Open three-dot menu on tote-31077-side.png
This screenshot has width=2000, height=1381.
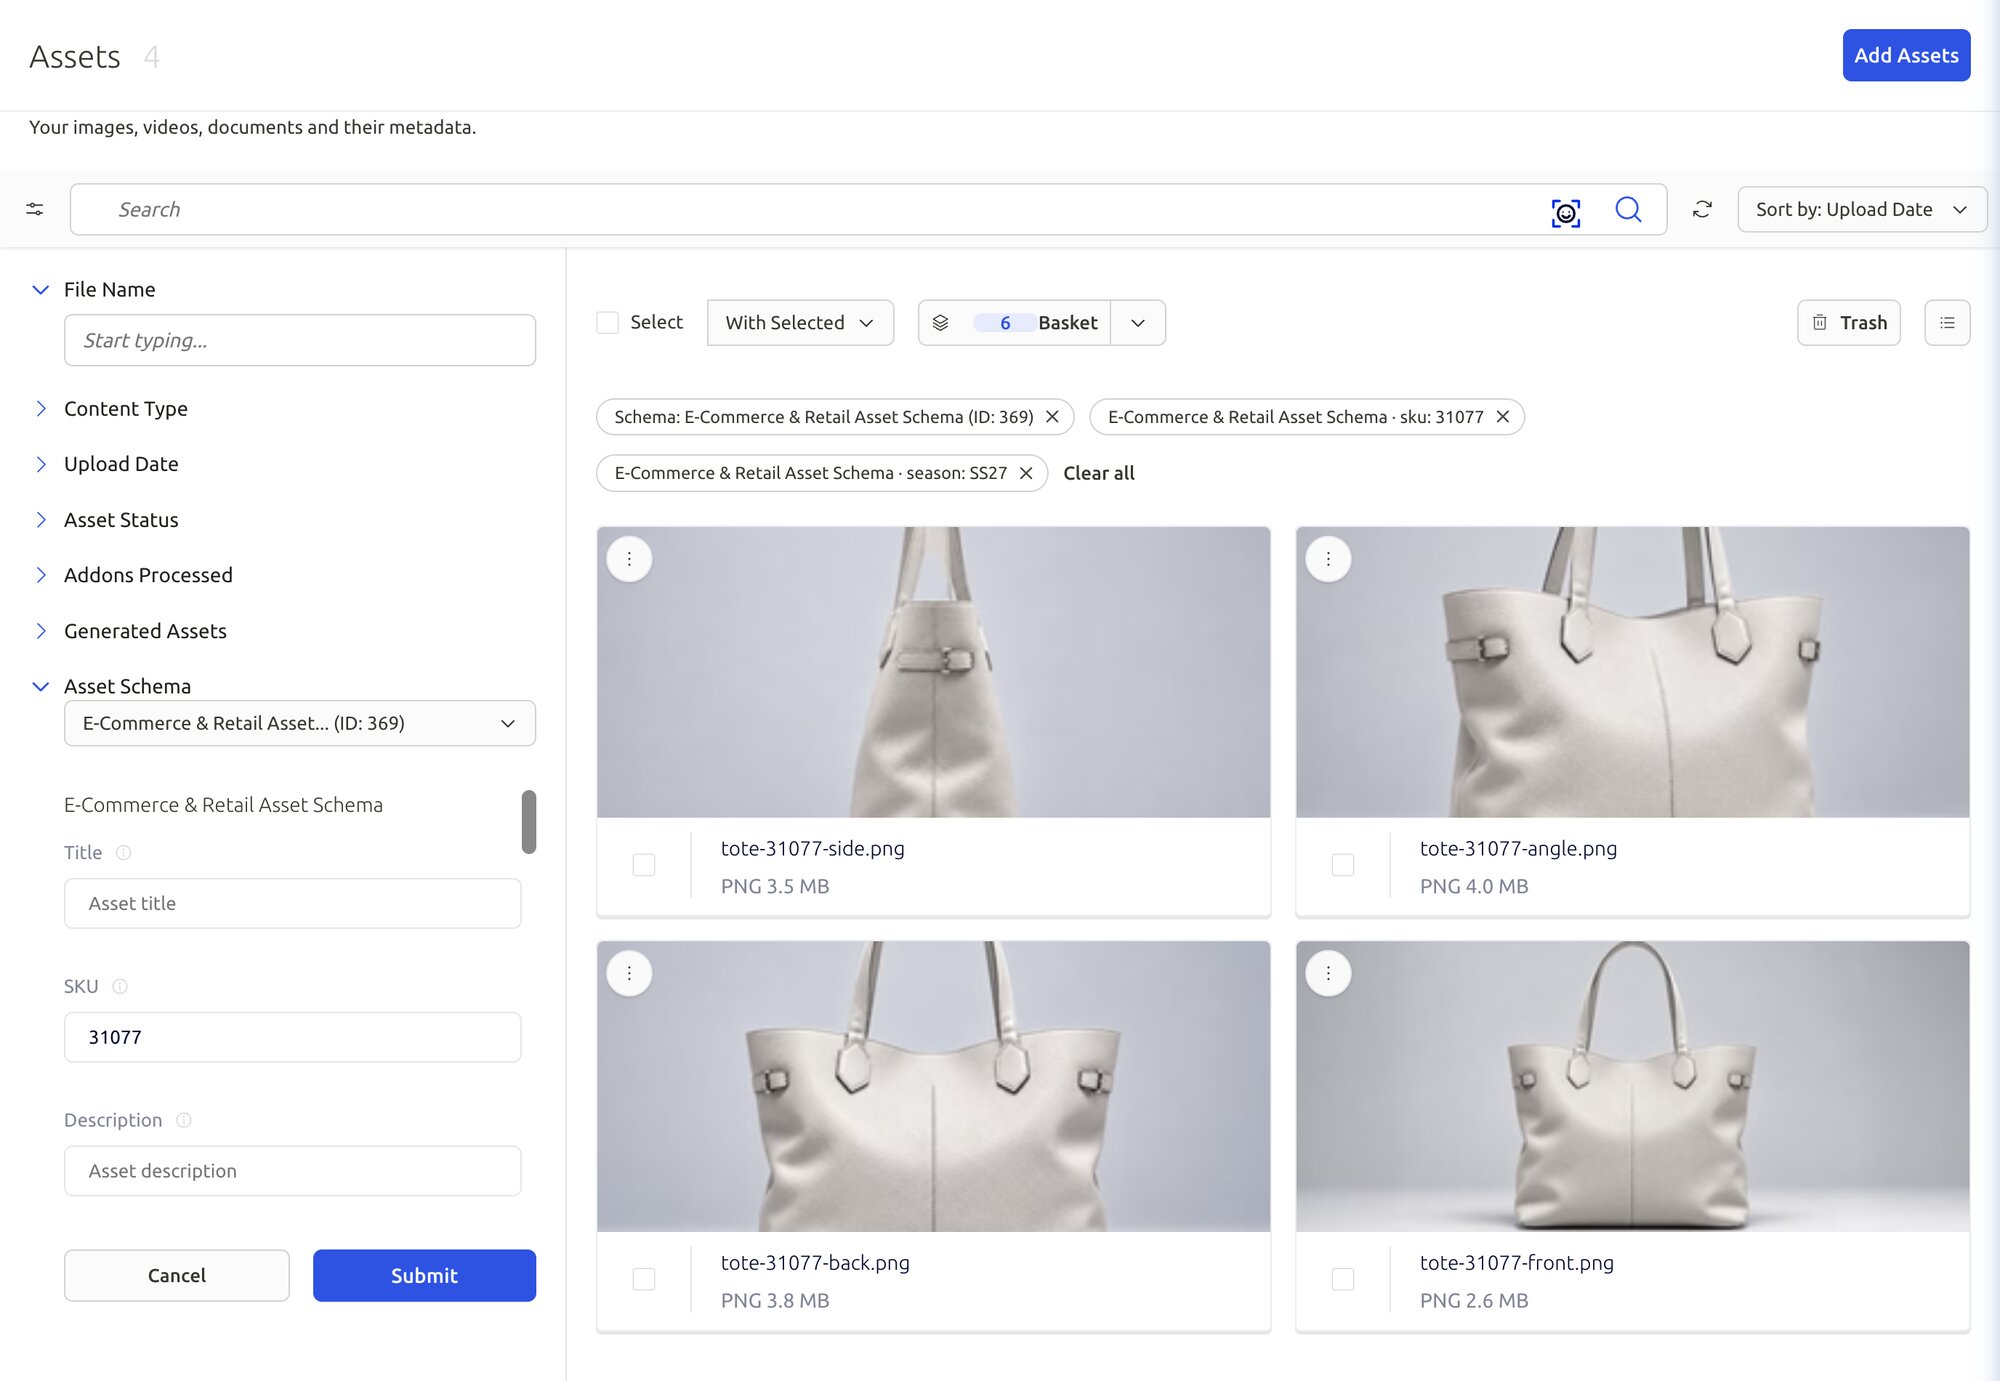(629, 559)
